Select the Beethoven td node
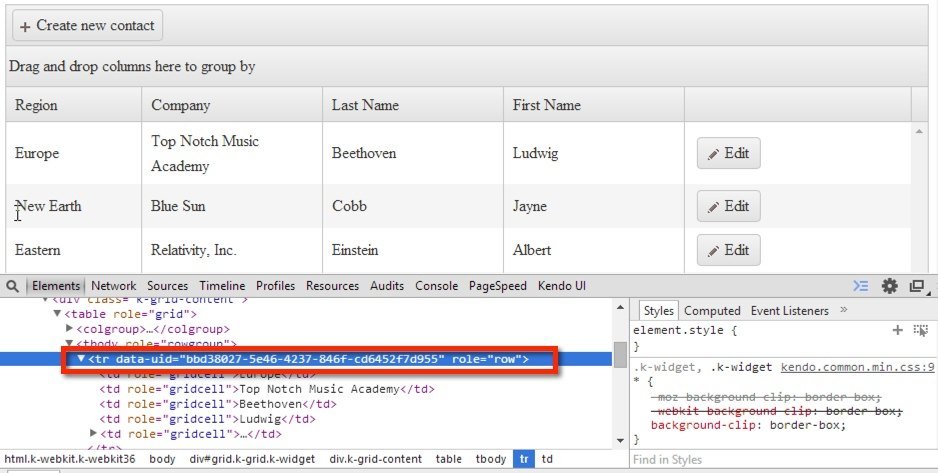Screen dimensions: 938x473 [x=218, y=404]
